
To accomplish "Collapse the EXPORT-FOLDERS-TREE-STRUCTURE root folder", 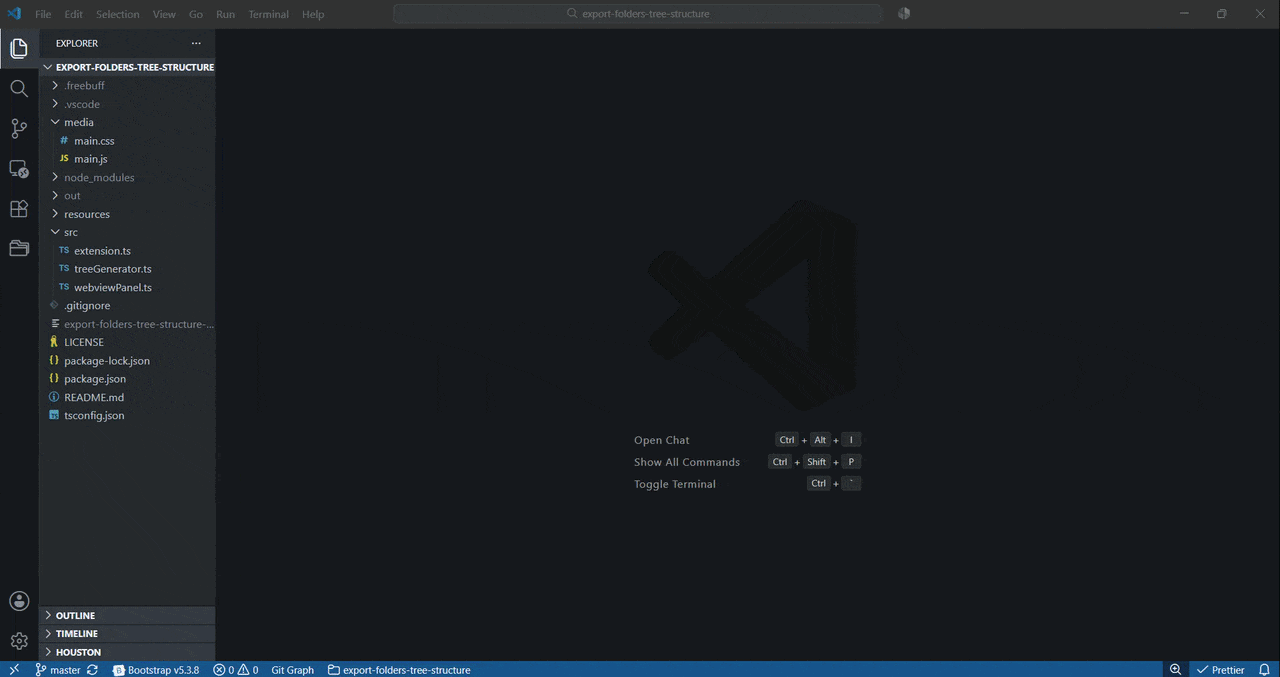I will (x=127, y=67).
